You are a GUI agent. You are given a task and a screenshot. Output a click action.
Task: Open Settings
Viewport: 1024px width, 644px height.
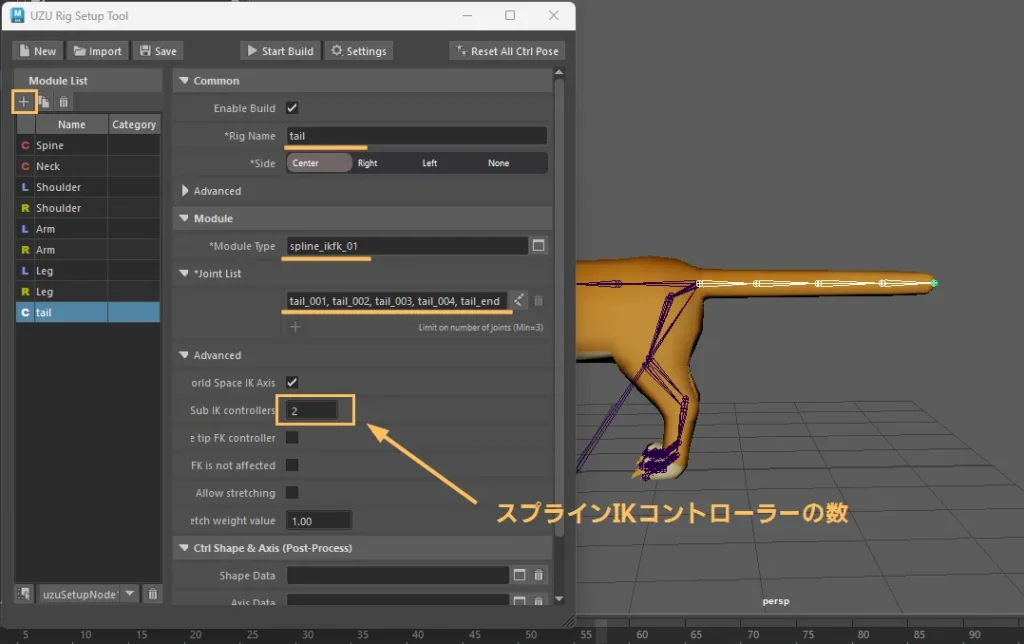pos(359,51)
